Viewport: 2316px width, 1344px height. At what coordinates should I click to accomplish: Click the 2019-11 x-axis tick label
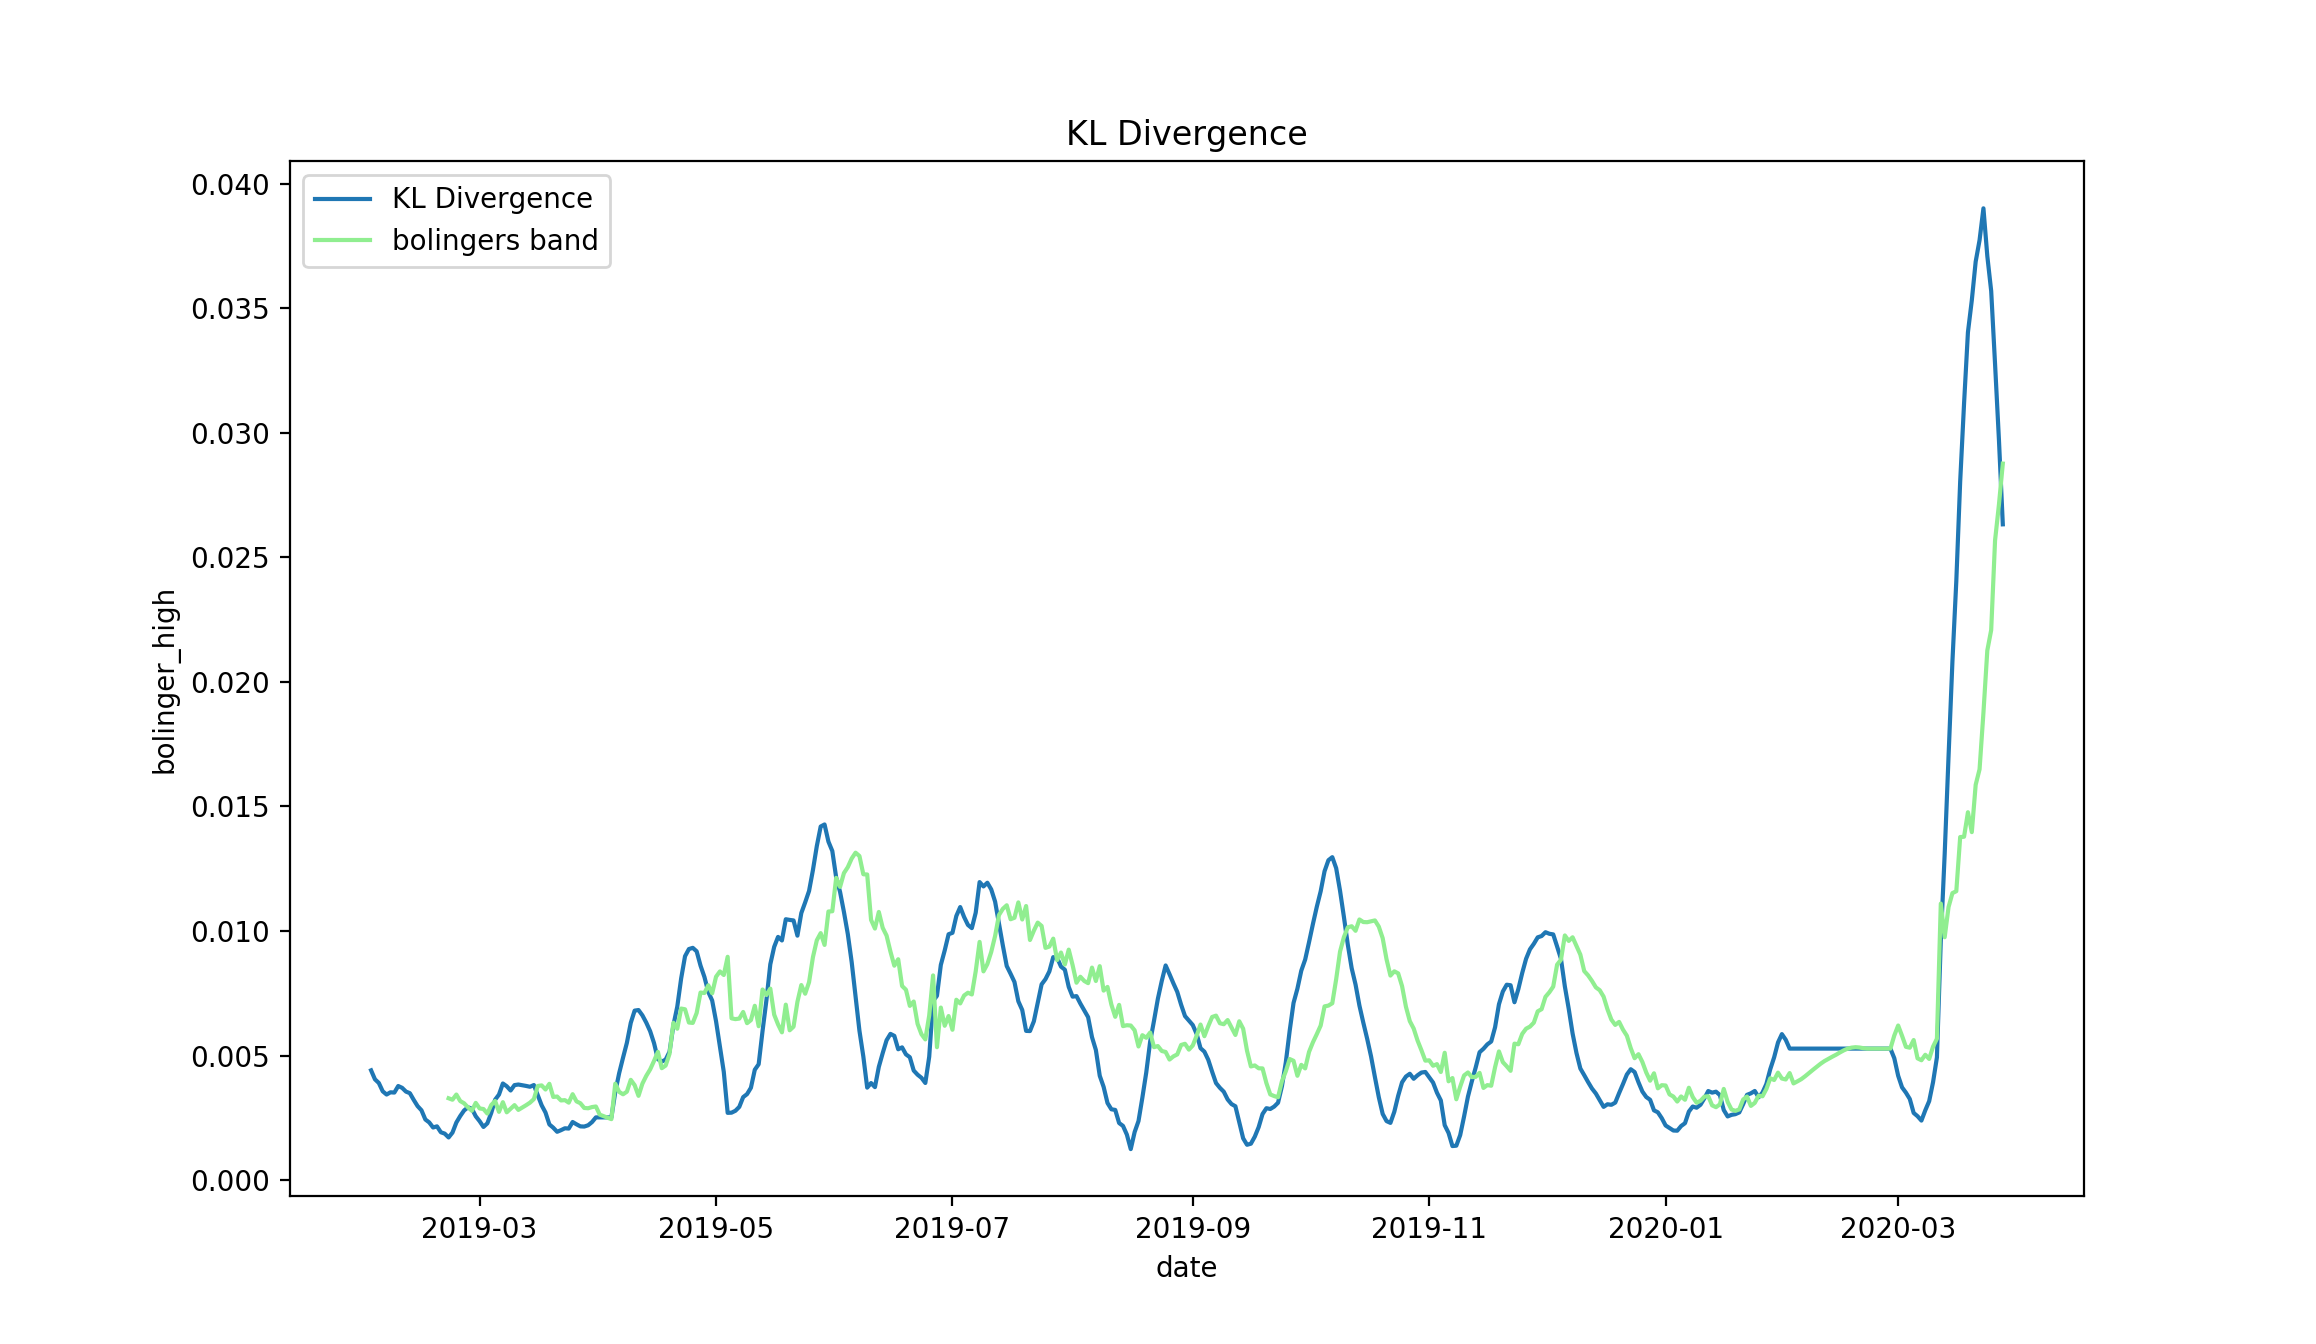pyautogui.click(x=1429, y=1229)
